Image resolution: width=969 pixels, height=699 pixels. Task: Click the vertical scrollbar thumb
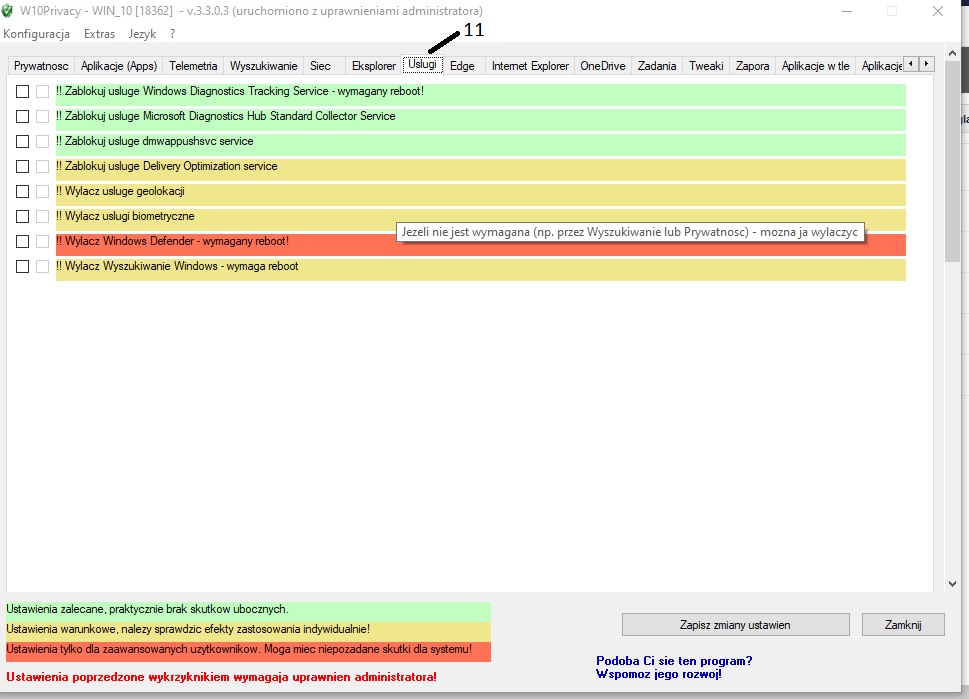pos(952,163)
